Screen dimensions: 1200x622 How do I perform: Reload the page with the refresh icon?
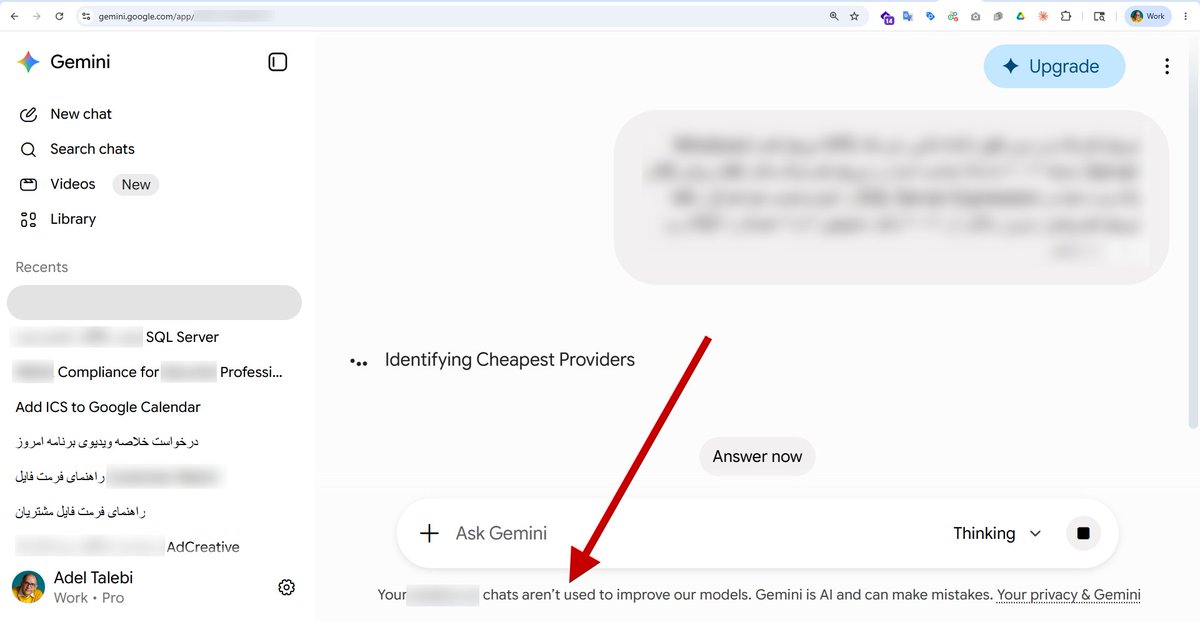click(x=60, y=16)
